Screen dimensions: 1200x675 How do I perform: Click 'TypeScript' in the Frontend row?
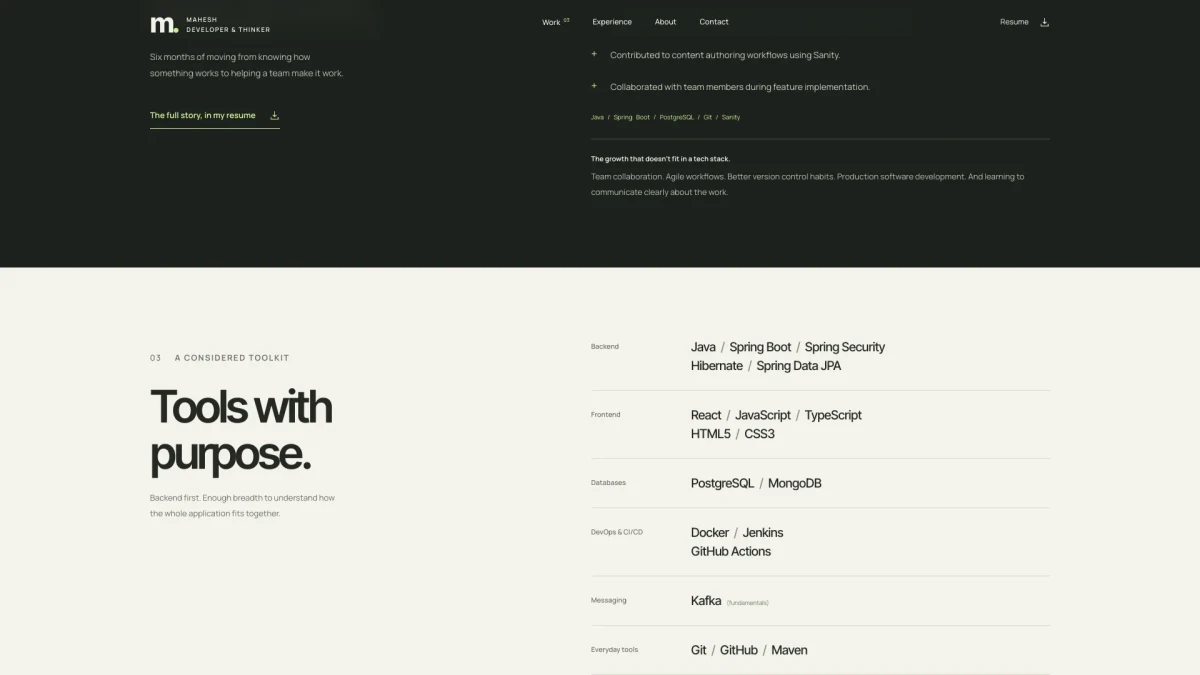pos(833,415)
